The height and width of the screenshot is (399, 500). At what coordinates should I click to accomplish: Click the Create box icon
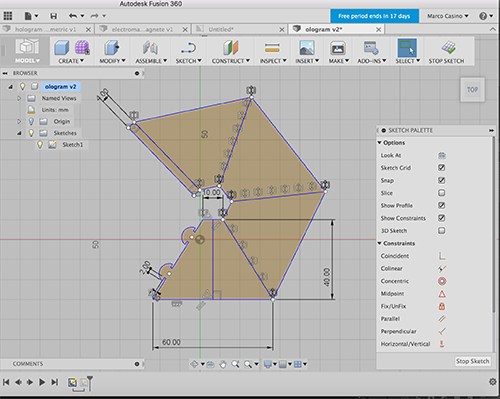pyautogui.click(x=62, y=48)
